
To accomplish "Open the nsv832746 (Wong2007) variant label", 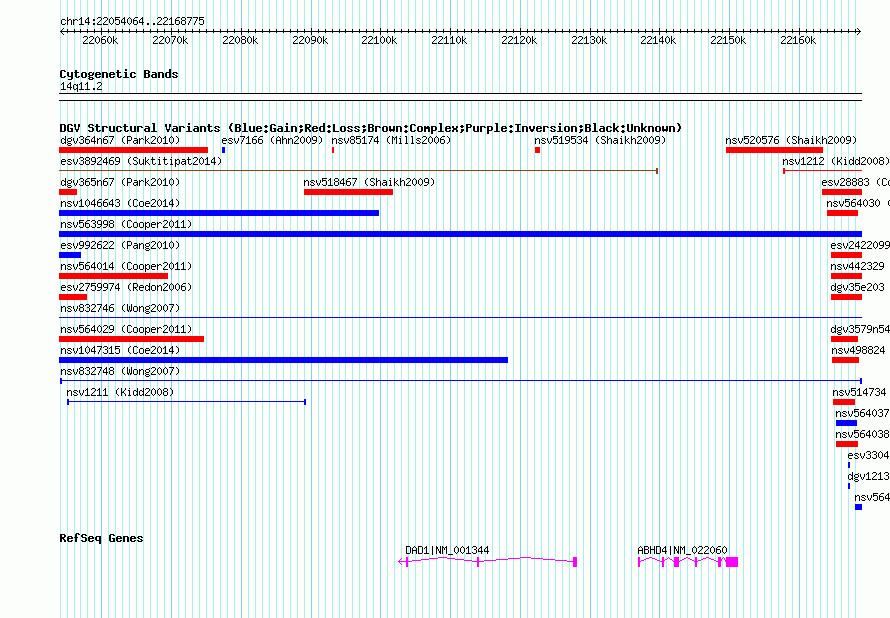I will 120,308.
